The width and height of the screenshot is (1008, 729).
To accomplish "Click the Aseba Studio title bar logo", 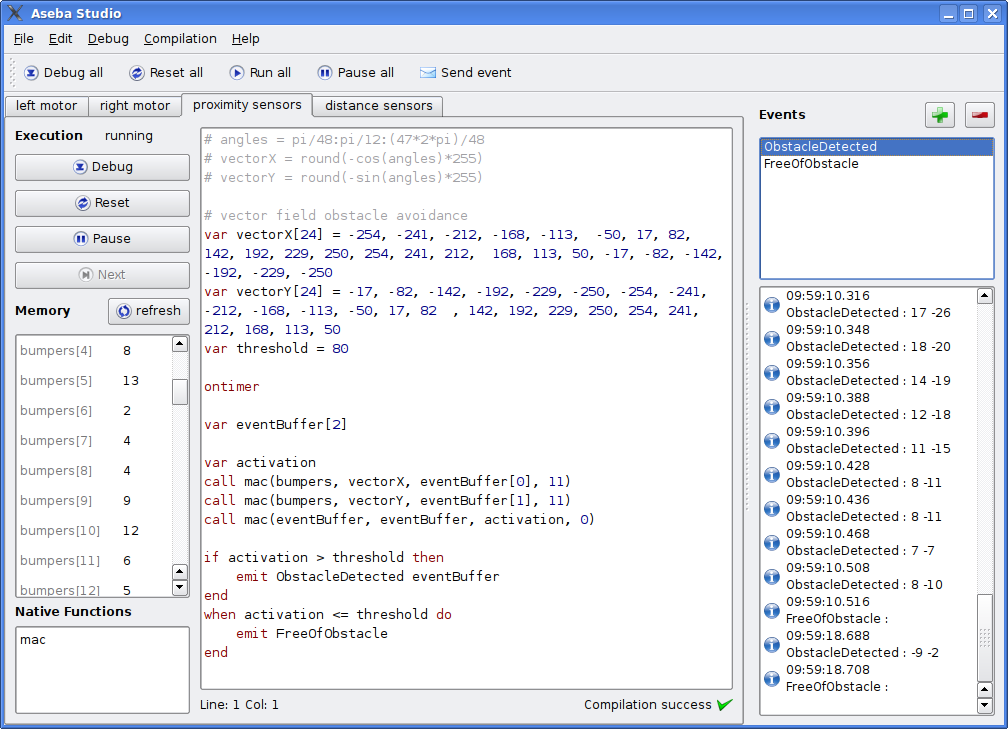I will 15,13.
